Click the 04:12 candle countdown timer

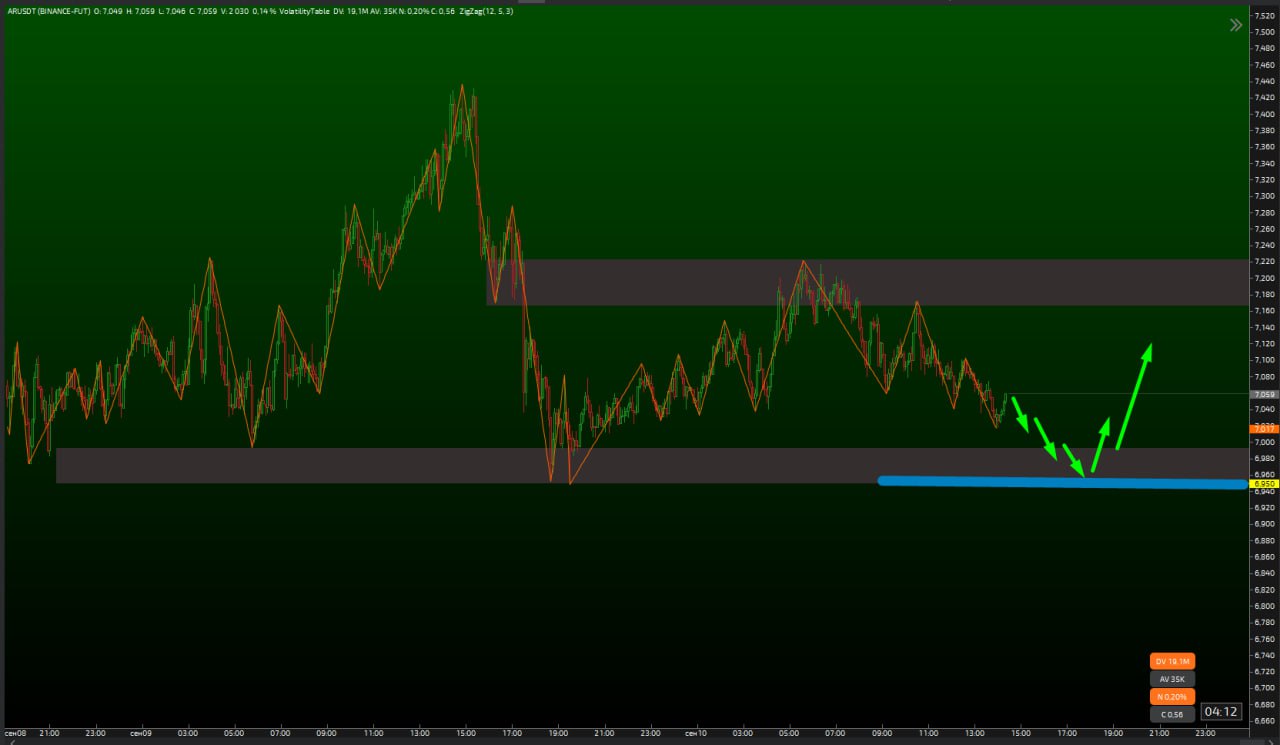pyautogui.click(x=1222, y=712)
